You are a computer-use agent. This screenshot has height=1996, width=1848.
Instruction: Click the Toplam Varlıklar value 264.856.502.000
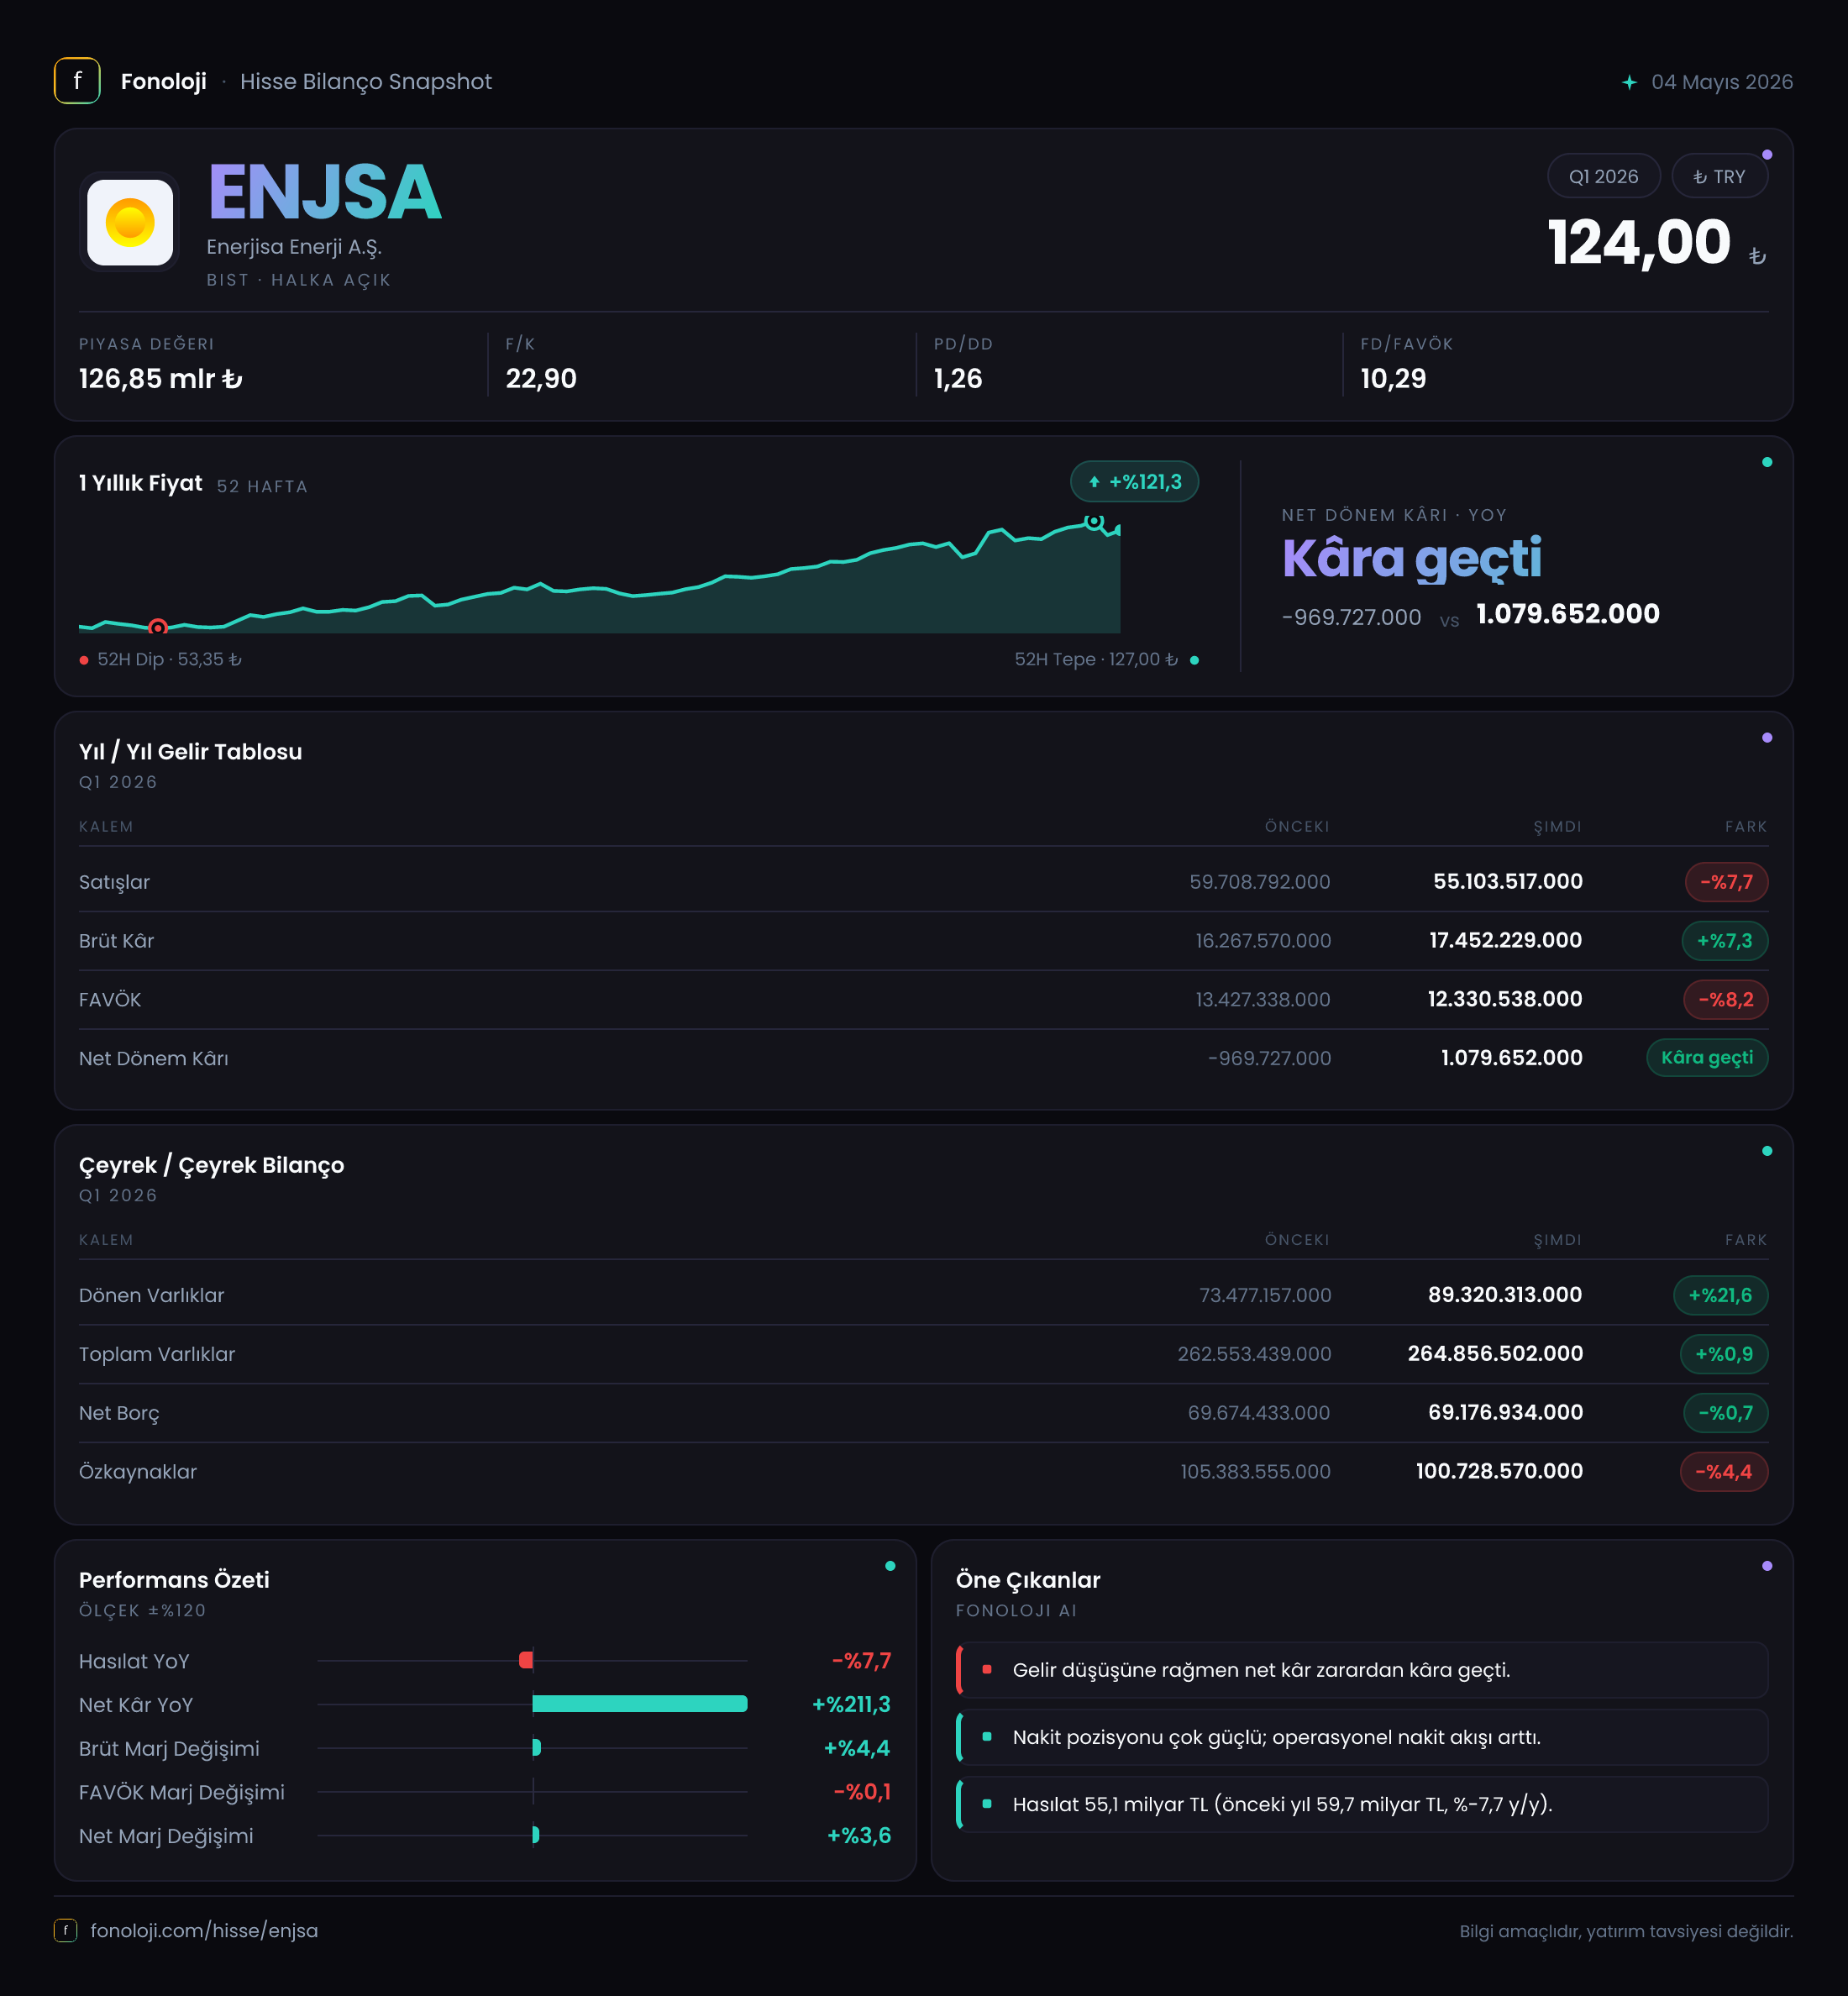click(x=1495, y=1354)
